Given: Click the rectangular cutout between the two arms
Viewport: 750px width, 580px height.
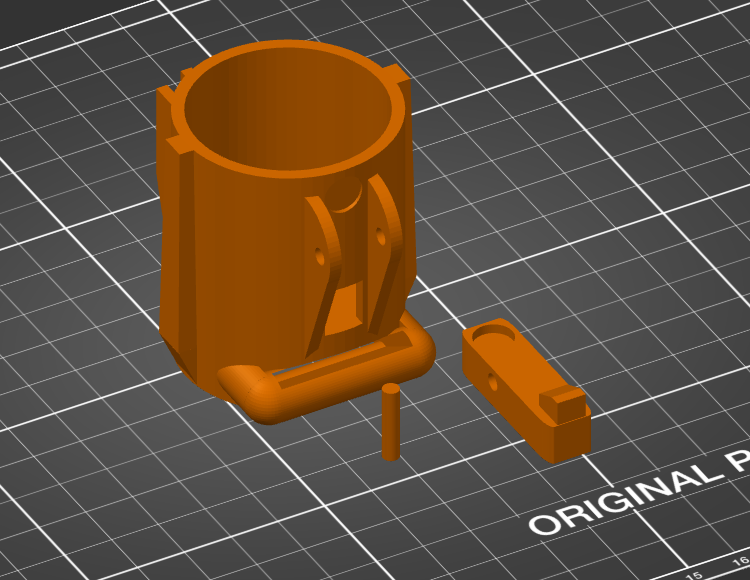Looking at the screenshot, I should click(344, 308).
